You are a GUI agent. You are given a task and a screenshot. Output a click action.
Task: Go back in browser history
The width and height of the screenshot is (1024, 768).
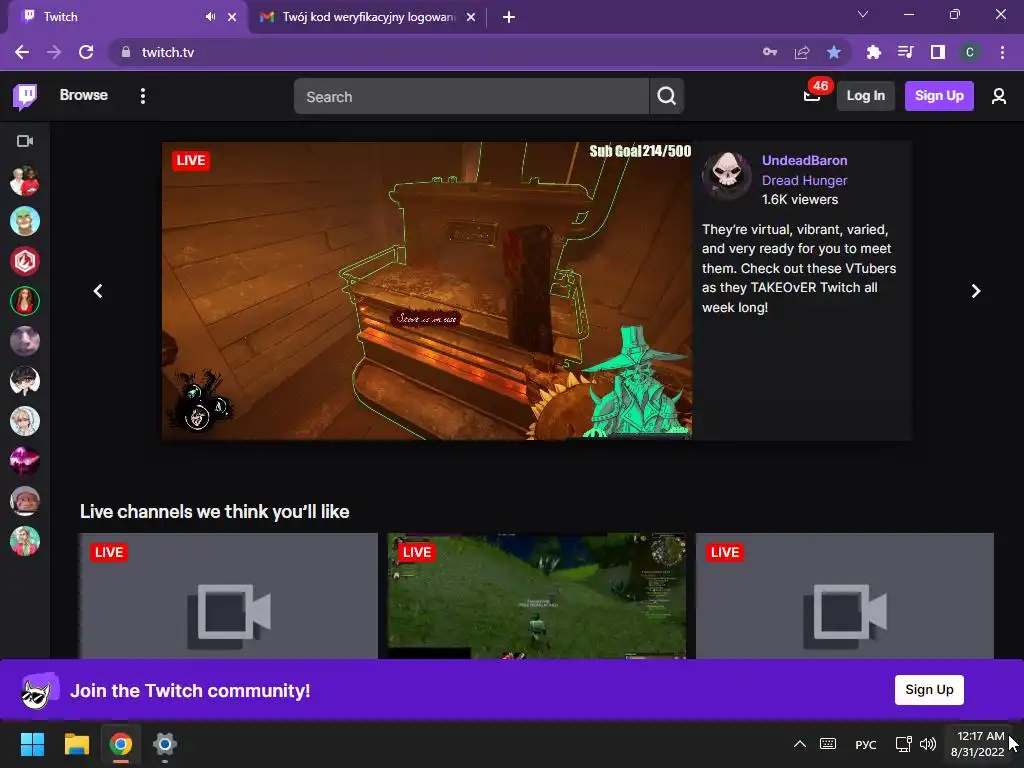point(22,52)
